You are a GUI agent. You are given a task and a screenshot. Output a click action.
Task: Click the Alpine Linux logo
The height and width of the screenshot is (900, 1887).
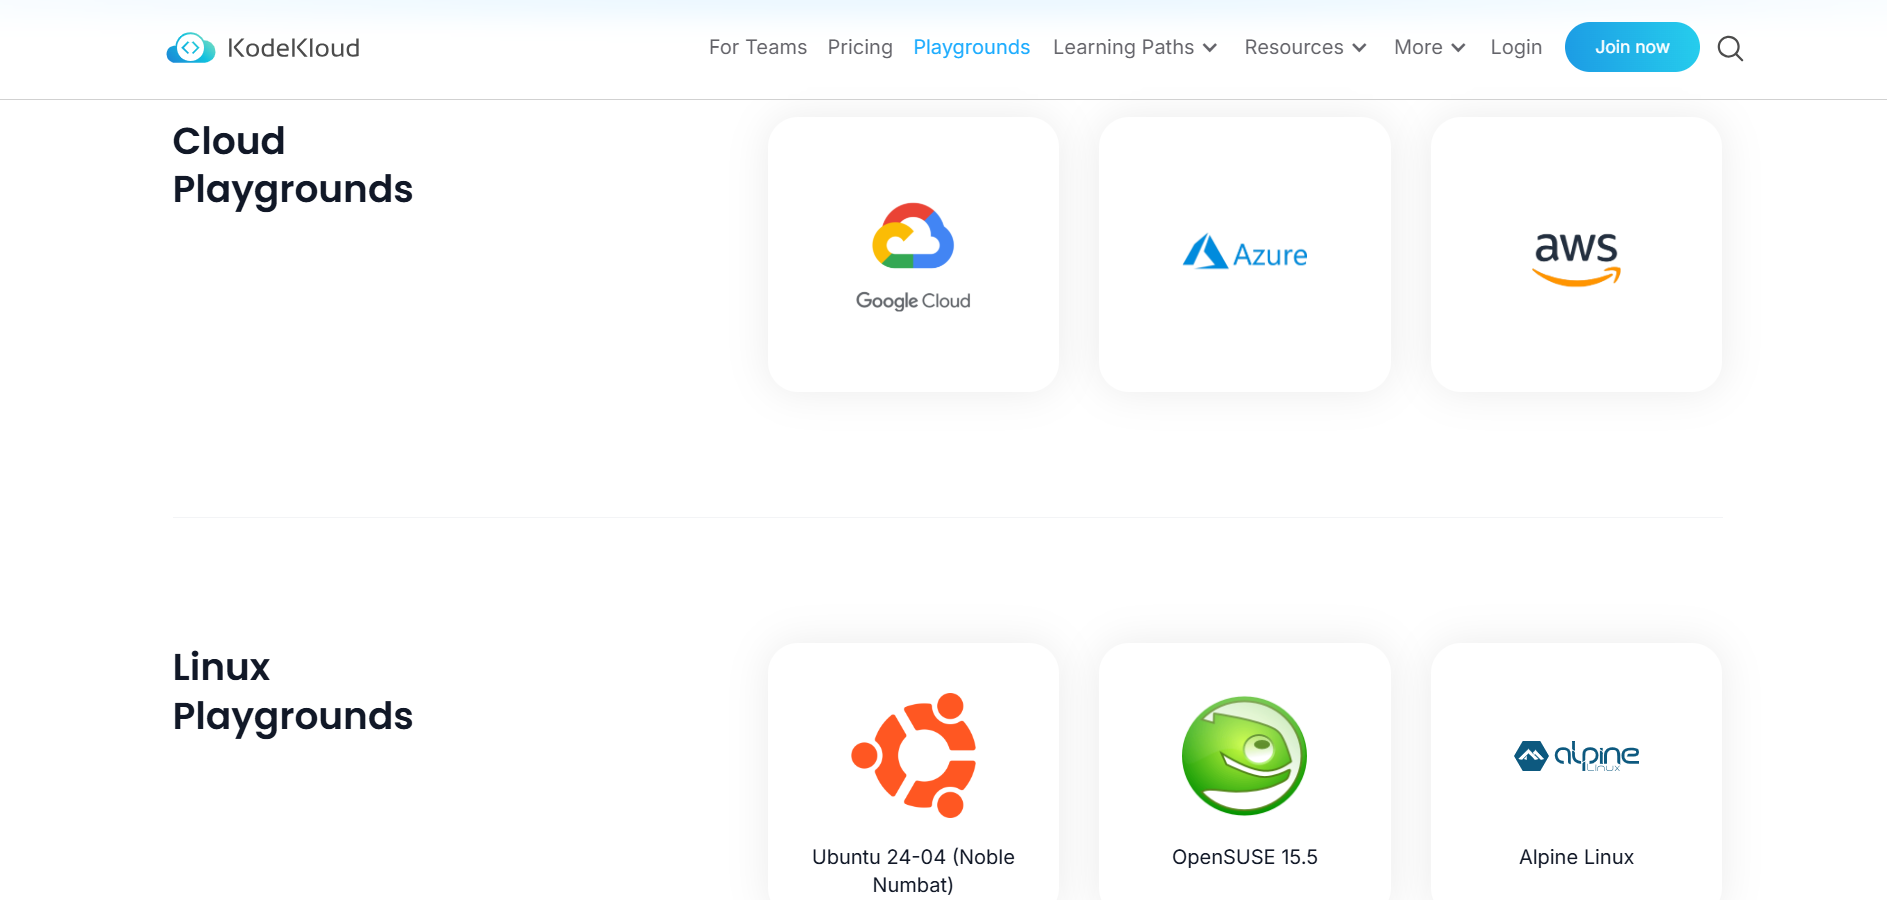point(1575,756)
